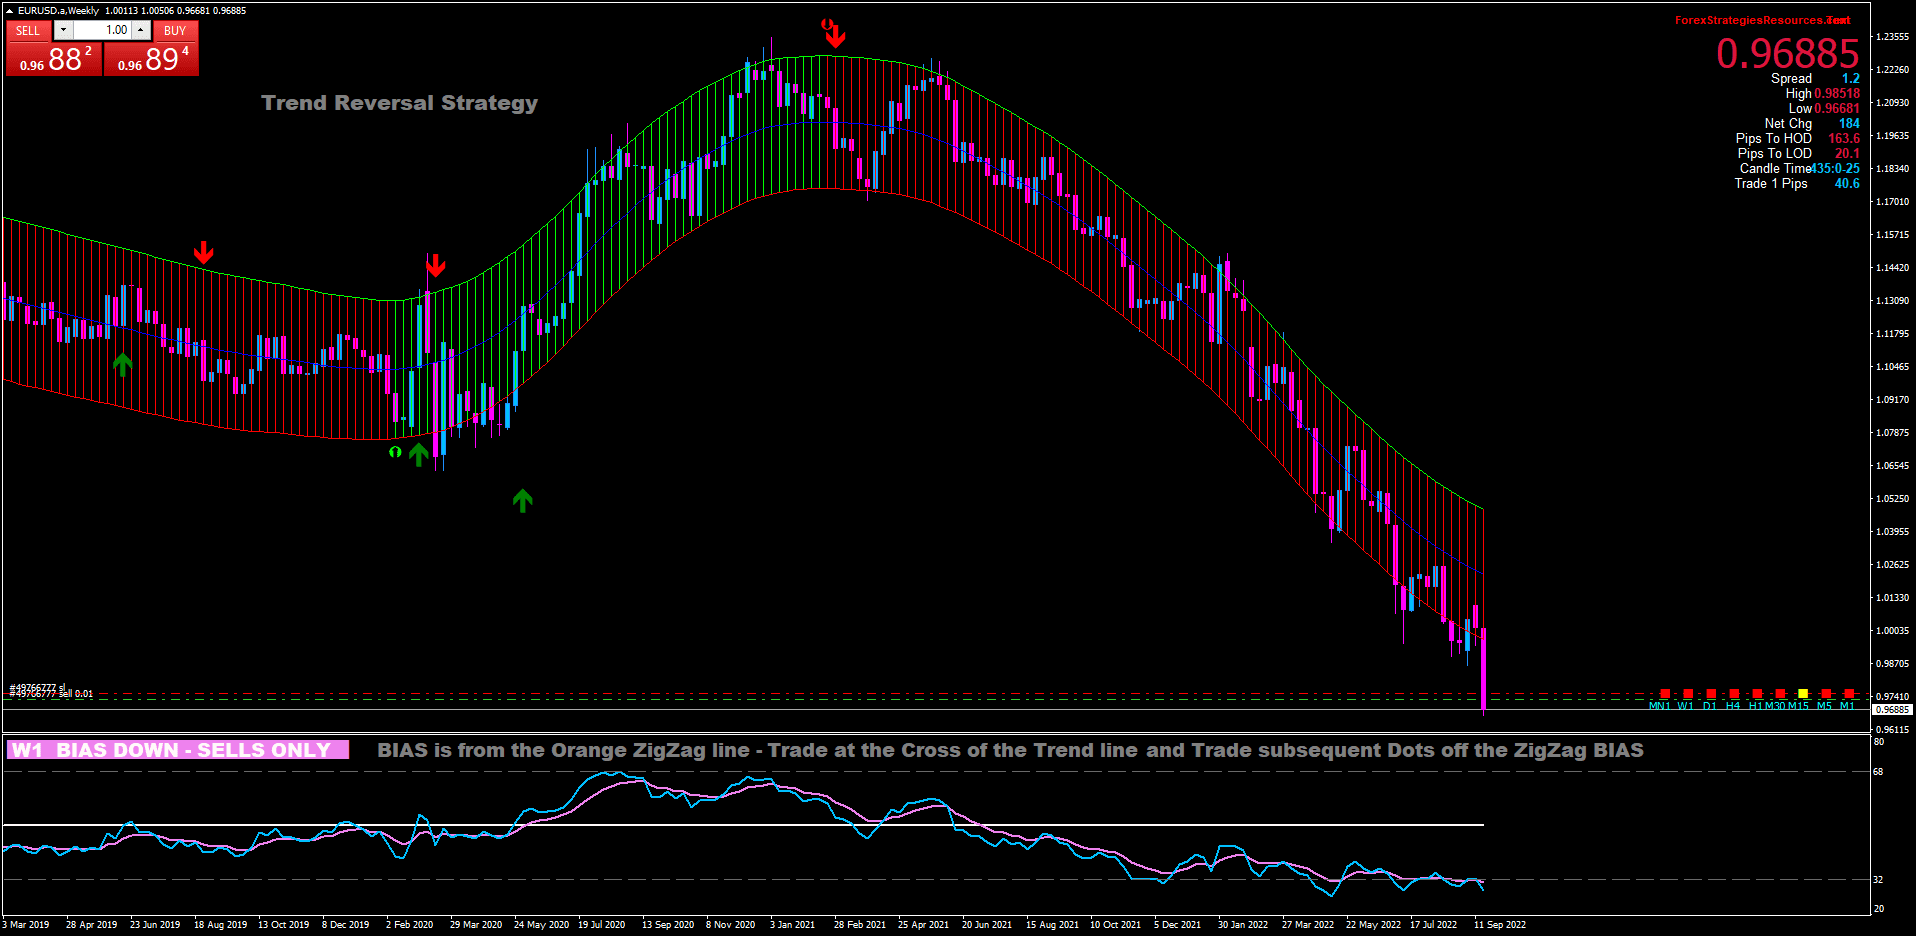The image size is (1916, 936).
Task: Click the 3 Mar 2019 date label
Action: point(26,924)
